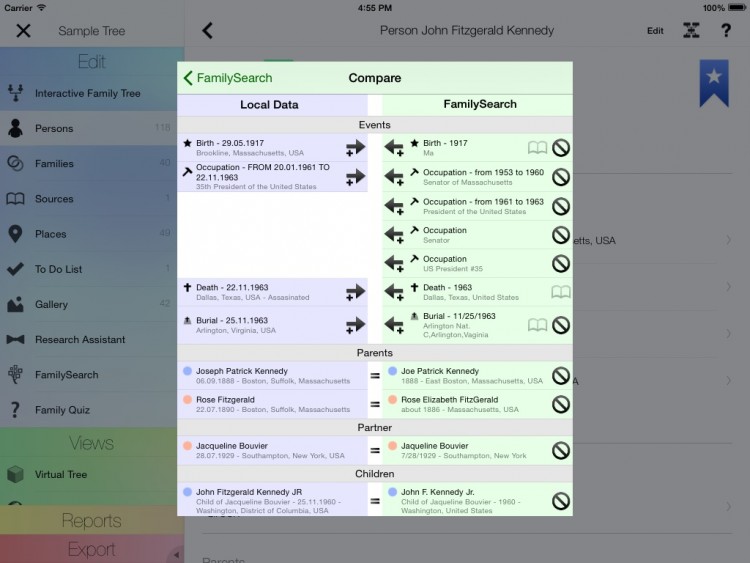Select local parent Rose Fitzgerald

click(273, 404)
